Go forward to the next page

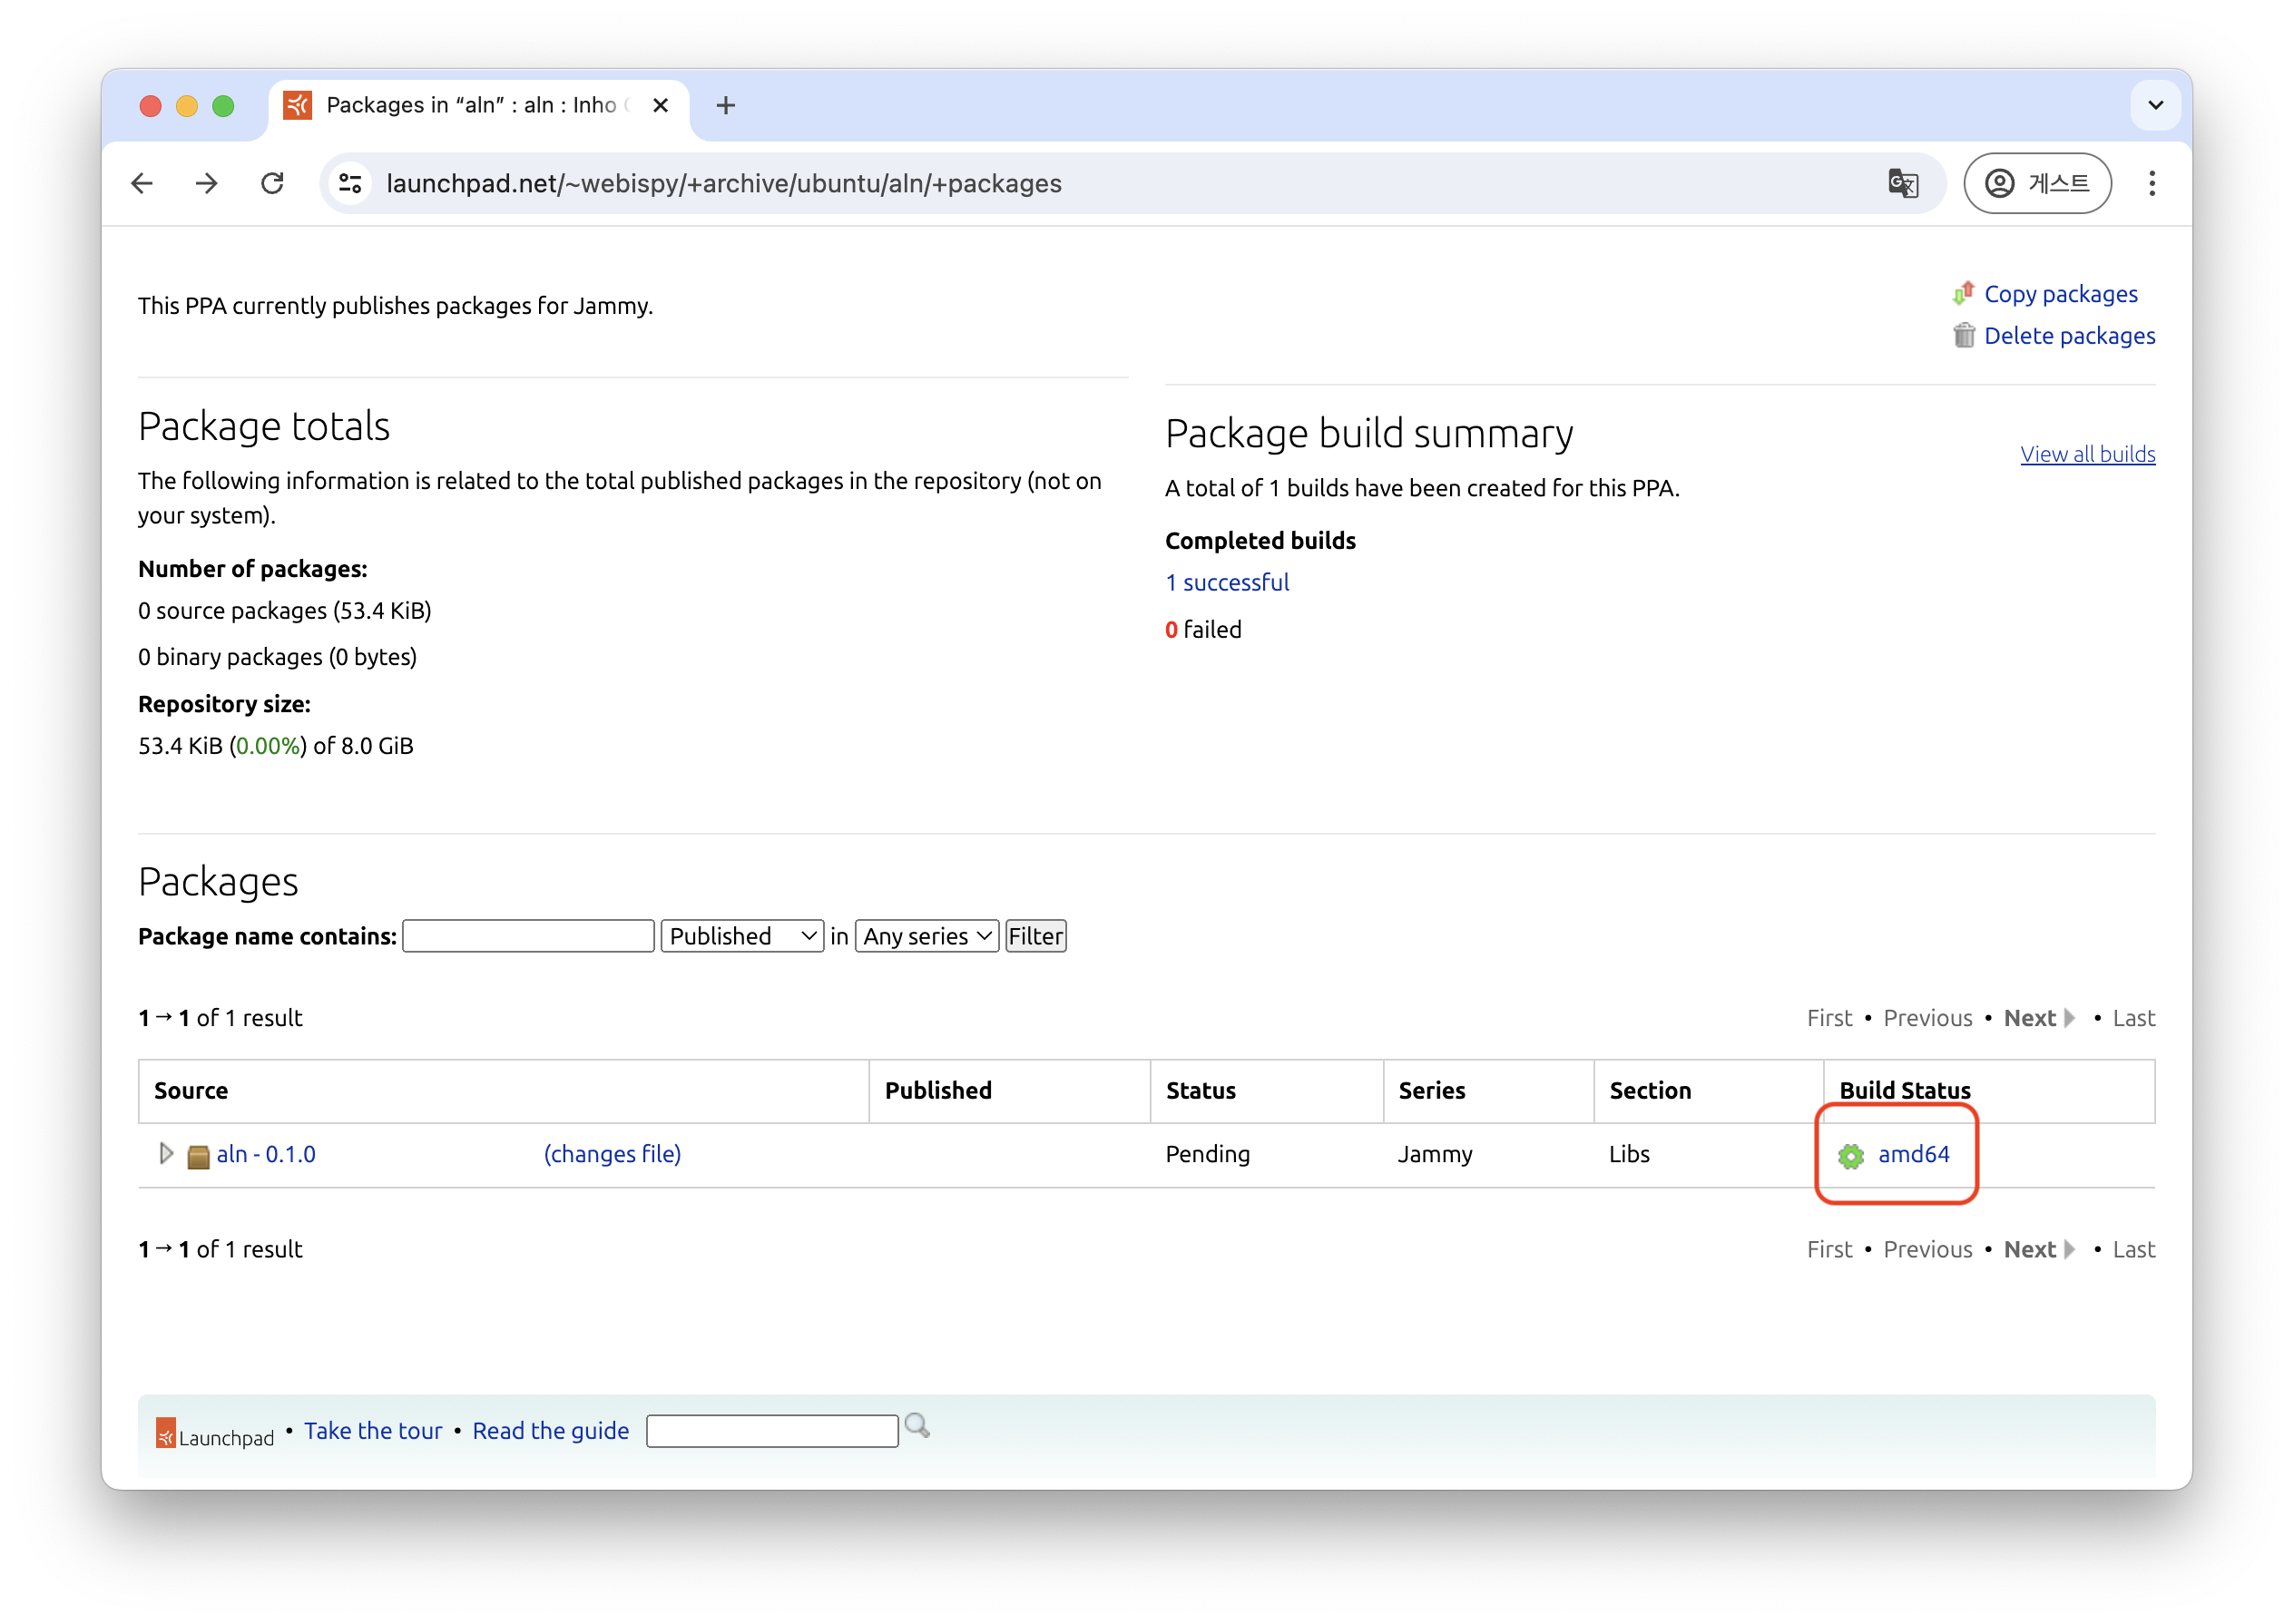(206, 183)
